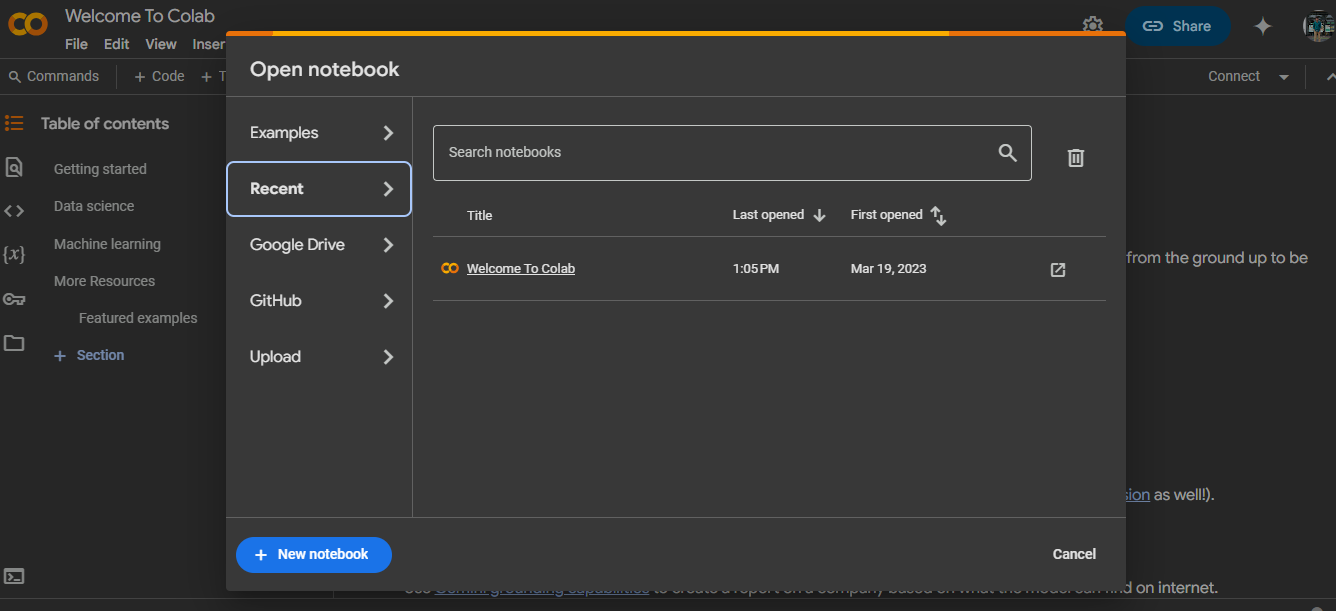The height and width of the screenshot is (611, 1336).
Task: Expand the Examples chevron
Action: [x=388, y=133]
